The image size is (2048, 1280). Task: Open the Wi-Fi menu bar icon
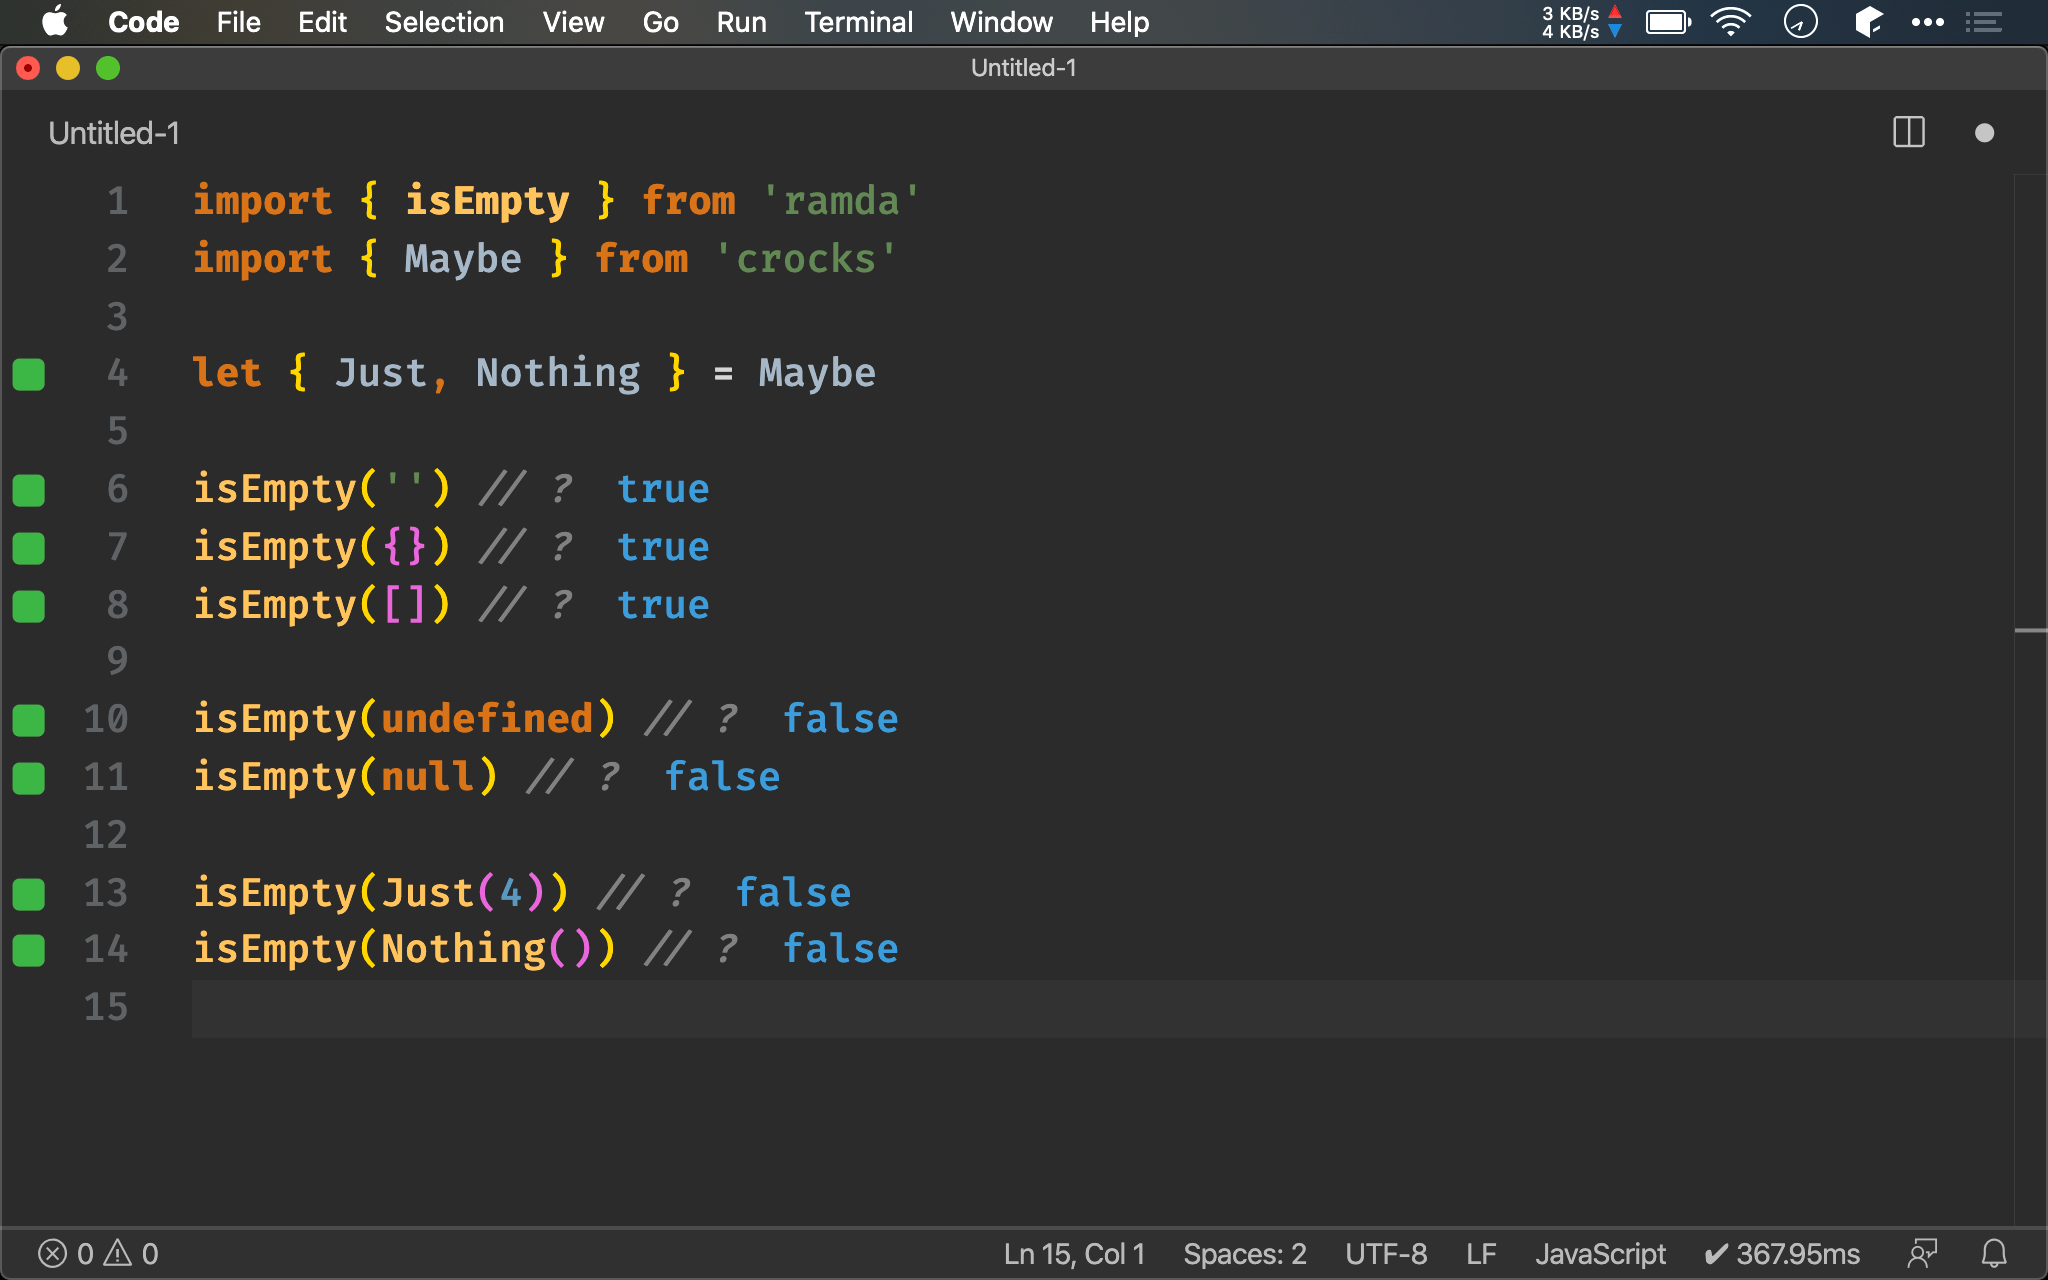(1730, 22)
